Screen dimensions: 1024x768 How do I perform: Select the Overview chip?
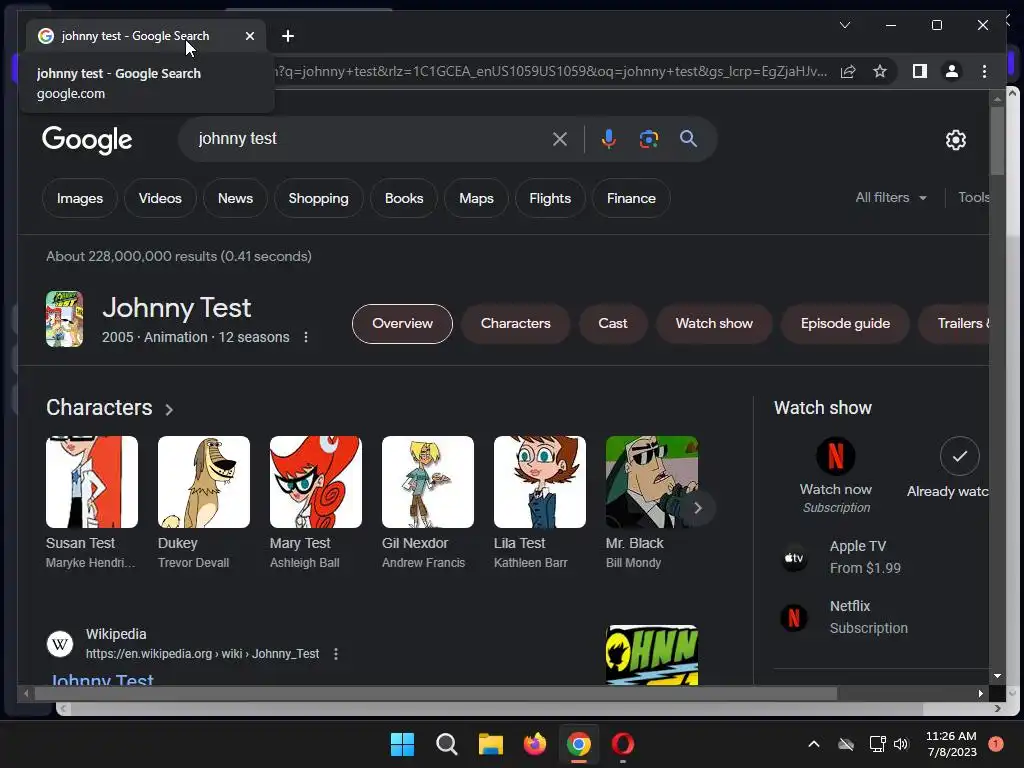(402, 323)
